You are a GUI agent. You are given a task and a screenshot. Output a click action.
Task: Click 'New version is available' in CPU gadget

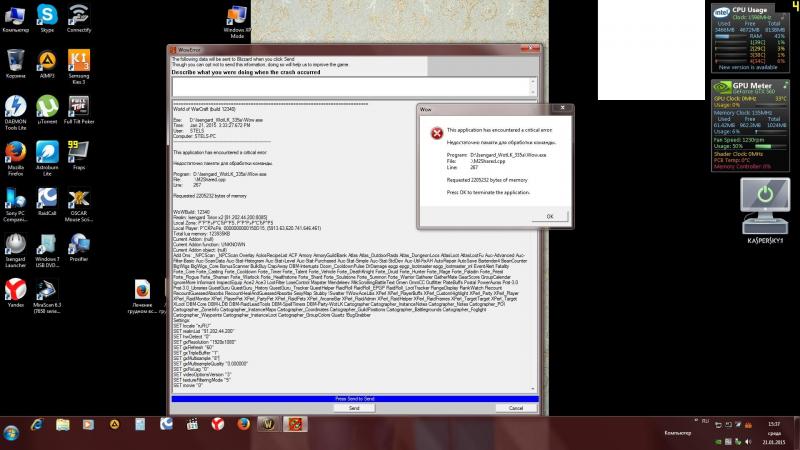(x=747, y=67)
